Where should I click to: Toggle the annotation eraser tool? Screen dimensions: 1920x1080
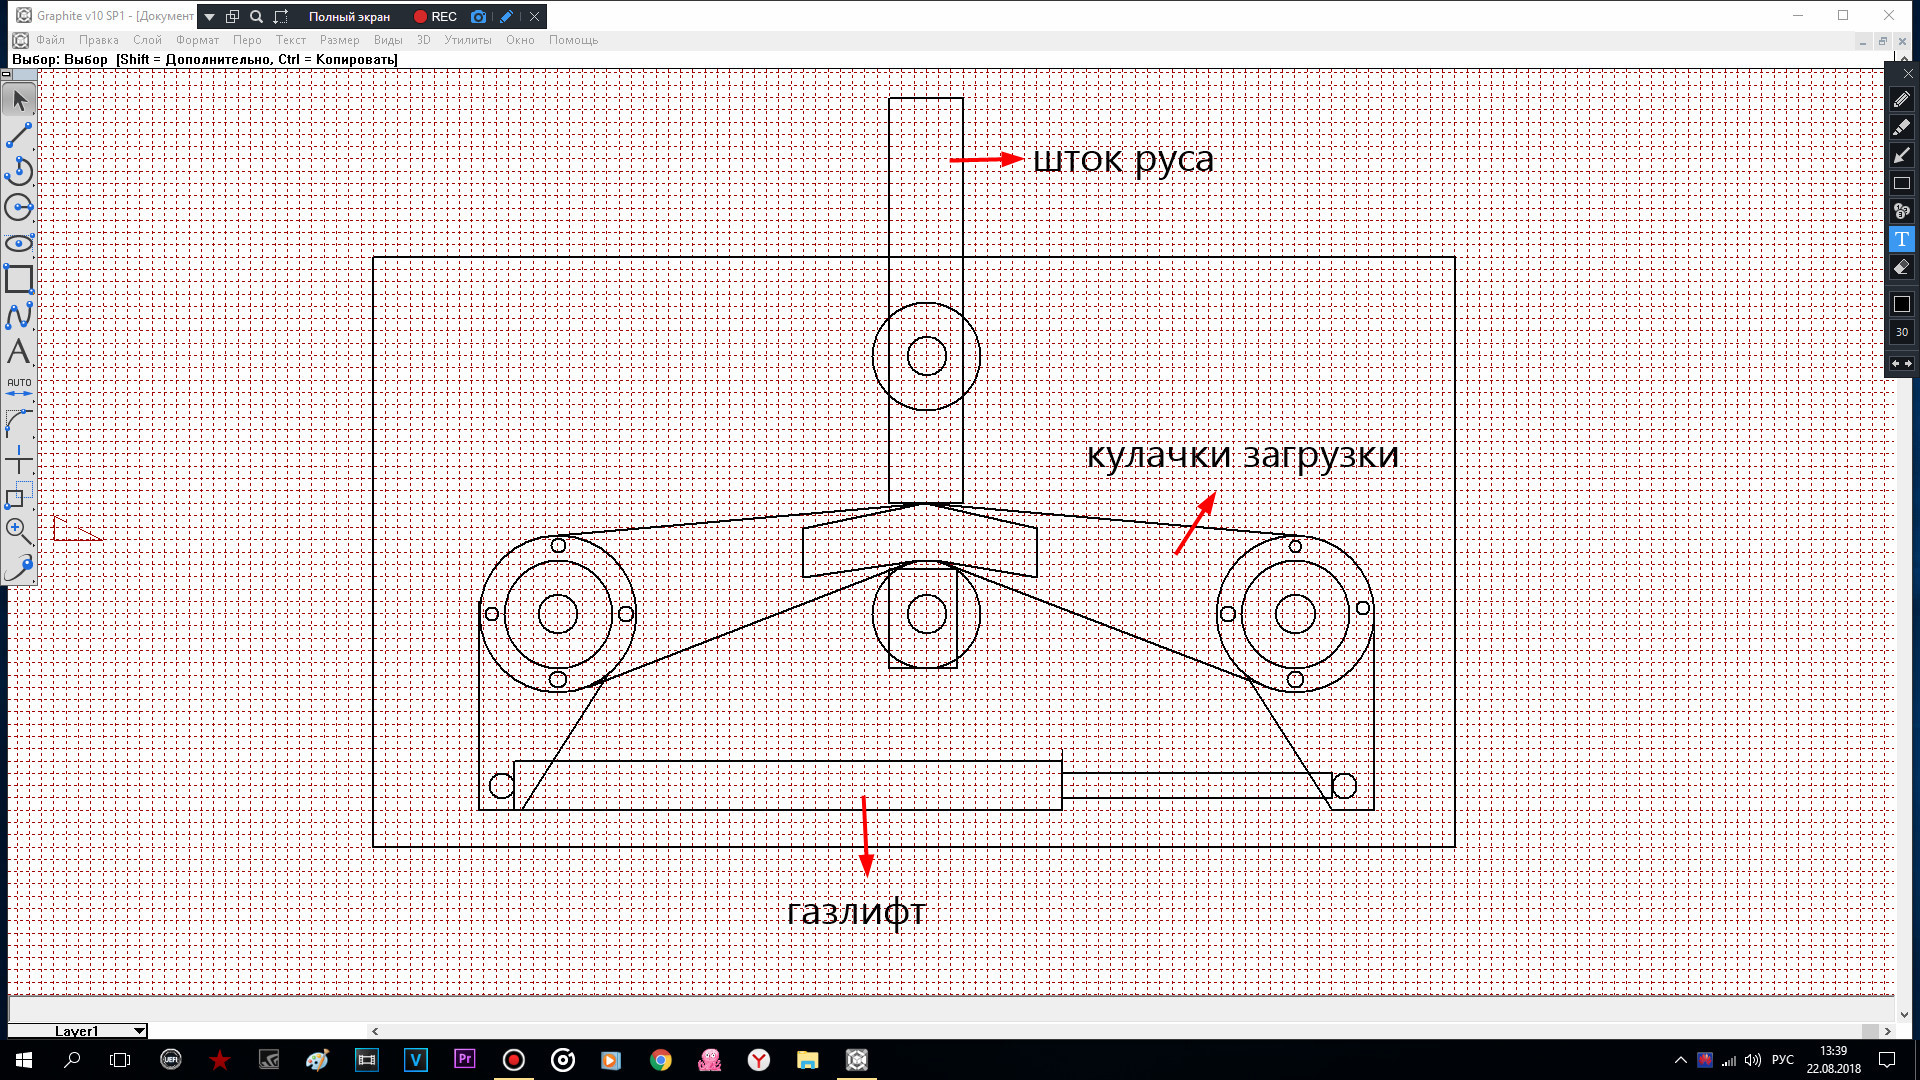pos(1902,267)
